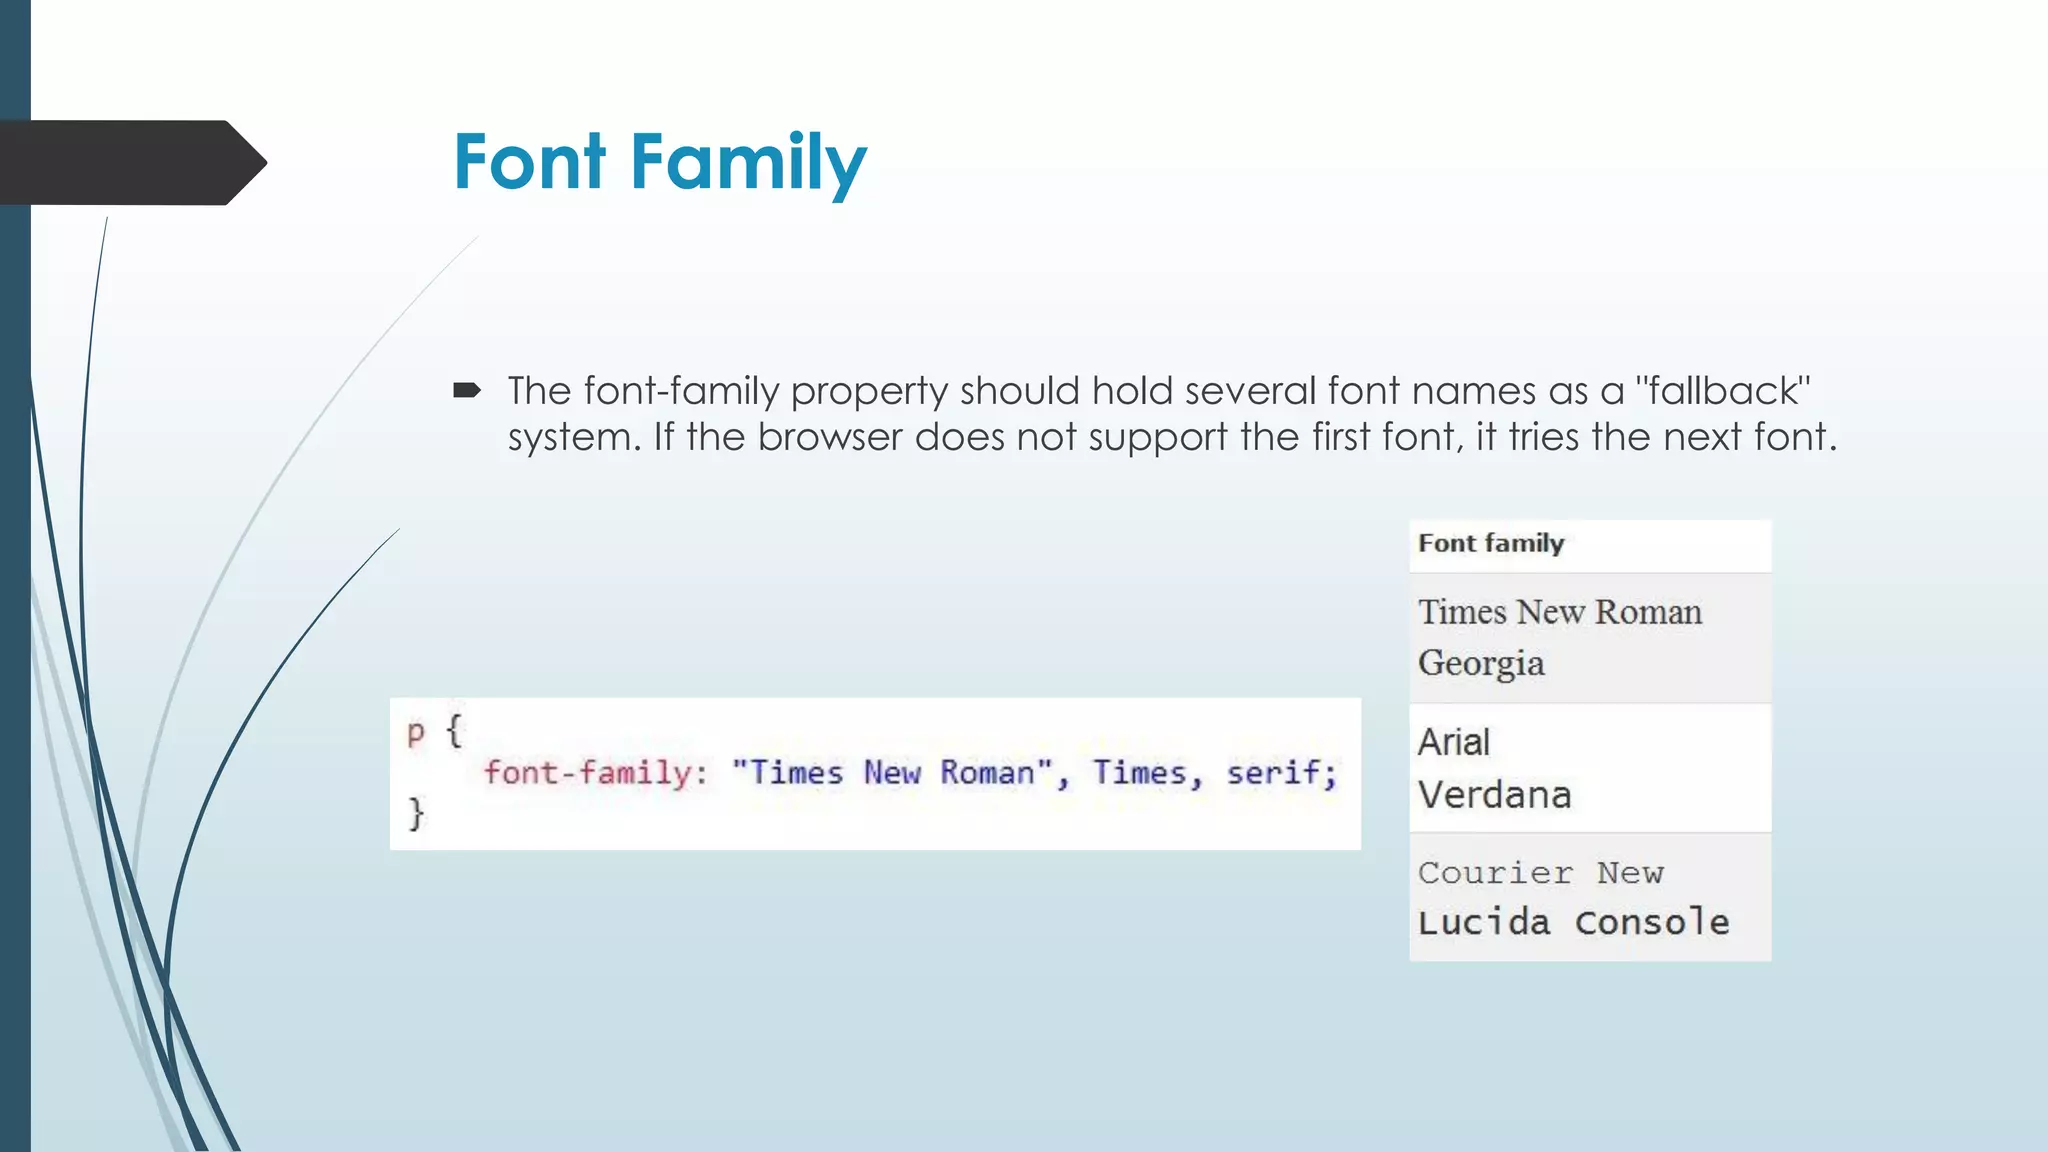Image resolution: width=2048 pixels, height=1152 pixels.
Task: Click the 'font-family:' property in code
Action: (x=596, y=773)
